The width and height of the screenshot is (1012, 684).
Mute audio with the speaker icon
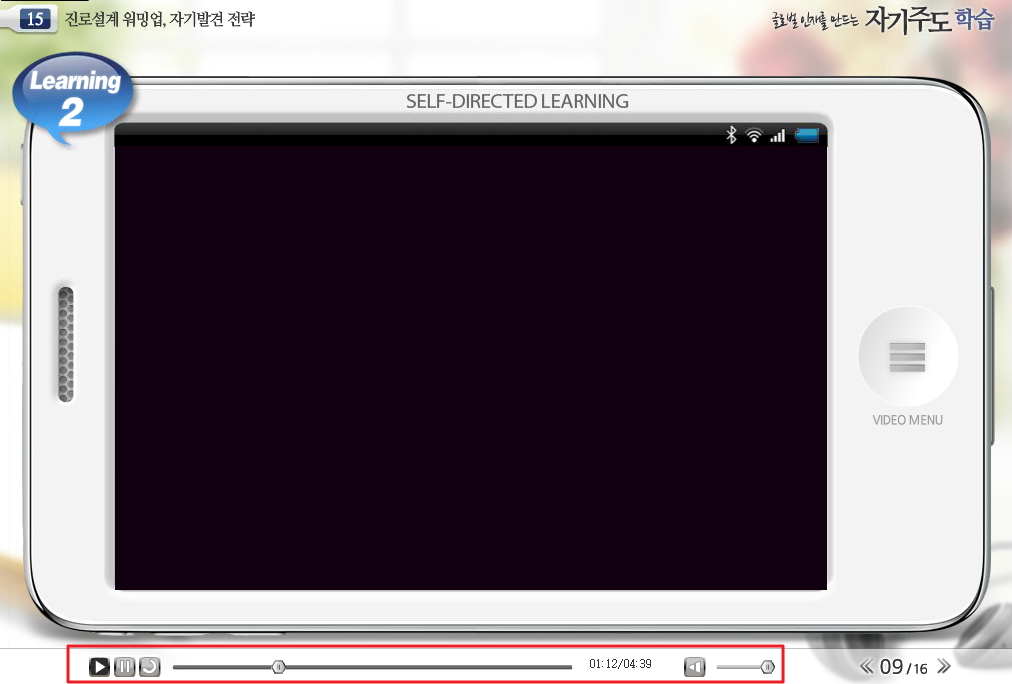694,667
